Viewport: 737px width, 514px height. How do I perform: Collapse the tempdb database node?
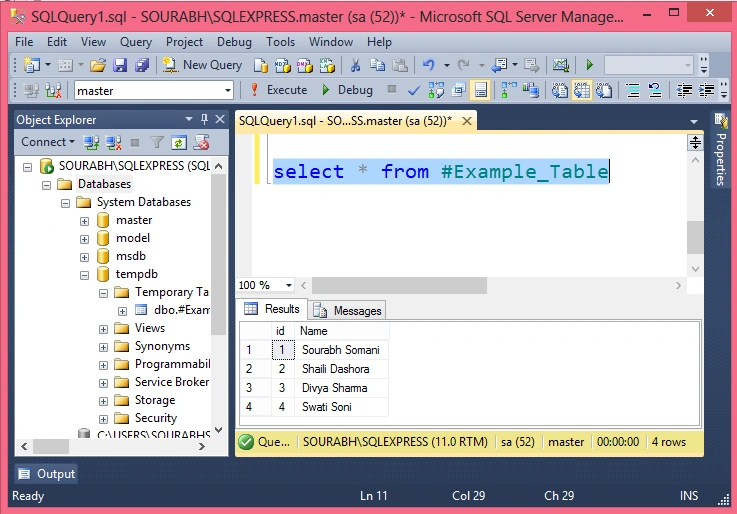tap(84, 275)
